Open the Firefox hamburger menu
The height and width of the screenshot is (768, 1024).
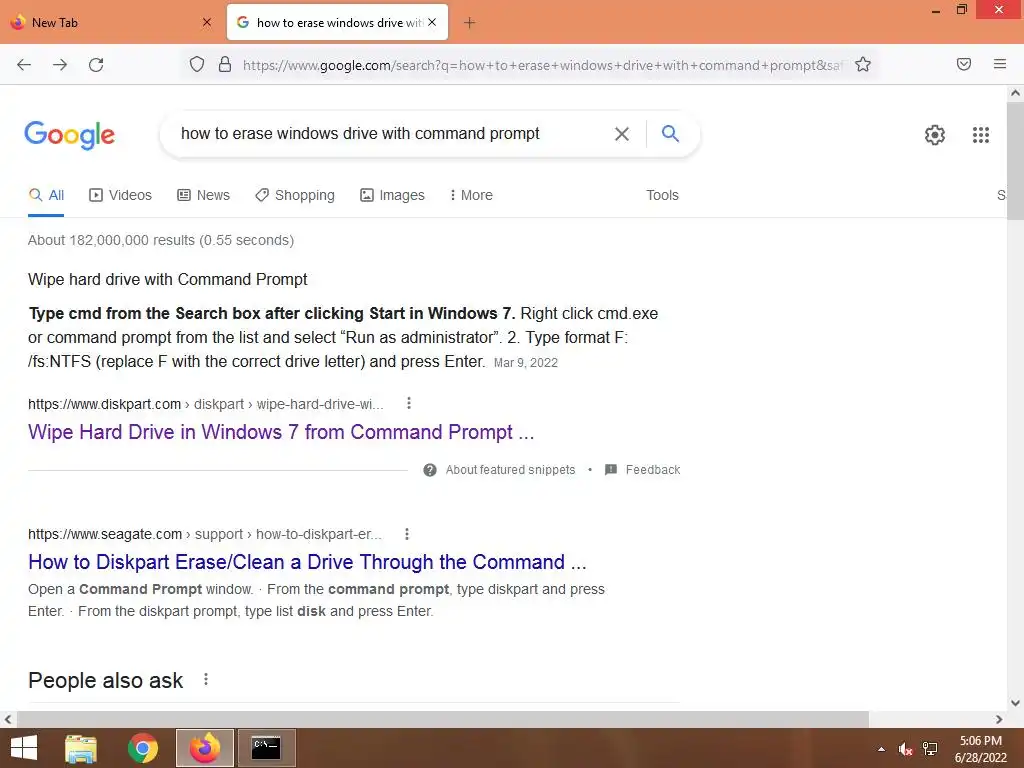tap(1000, 64)
